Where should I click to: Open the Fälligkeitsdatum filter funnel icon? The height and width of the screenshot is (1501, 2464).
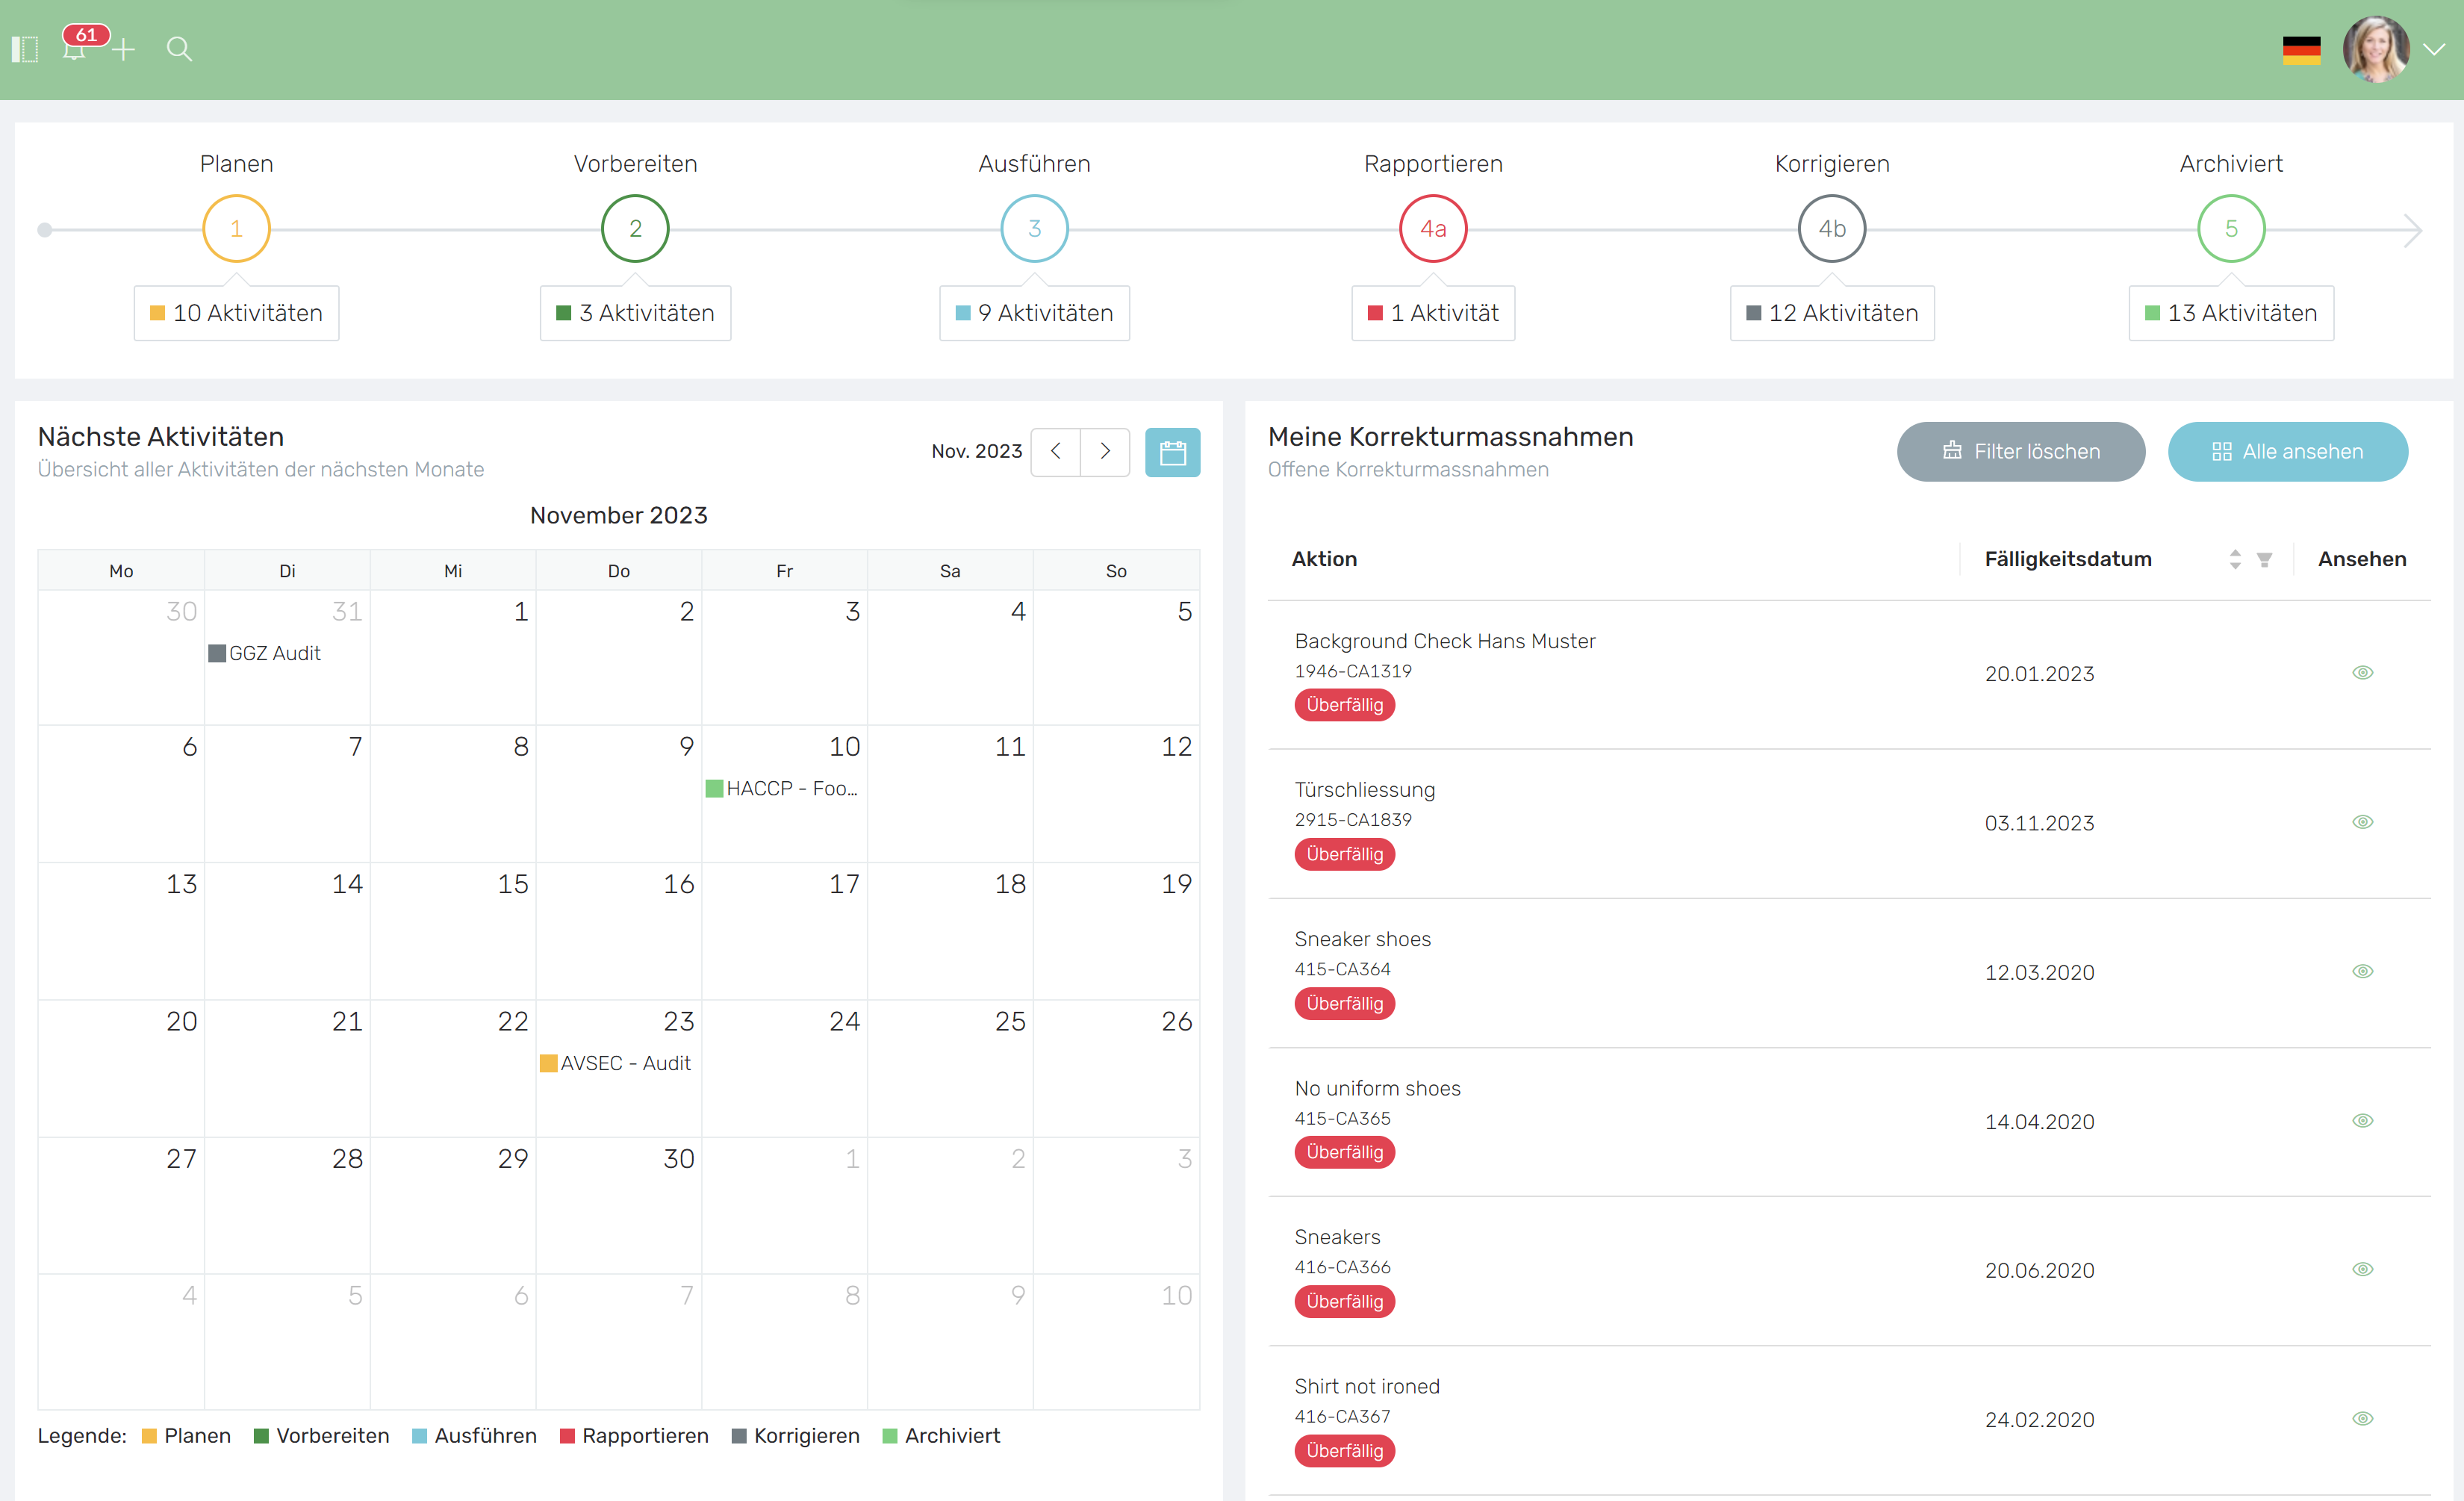[2265, 560]
